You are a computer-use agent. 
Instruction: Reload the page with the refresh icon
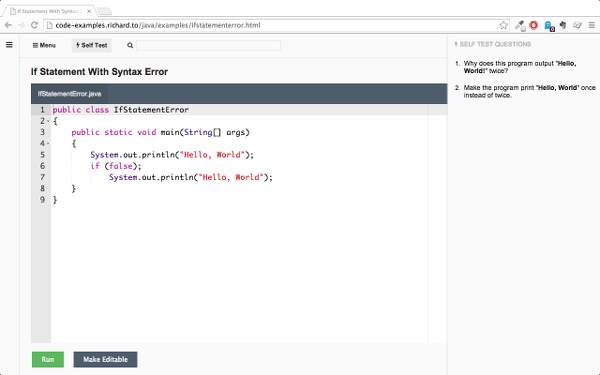coord(34,25)
